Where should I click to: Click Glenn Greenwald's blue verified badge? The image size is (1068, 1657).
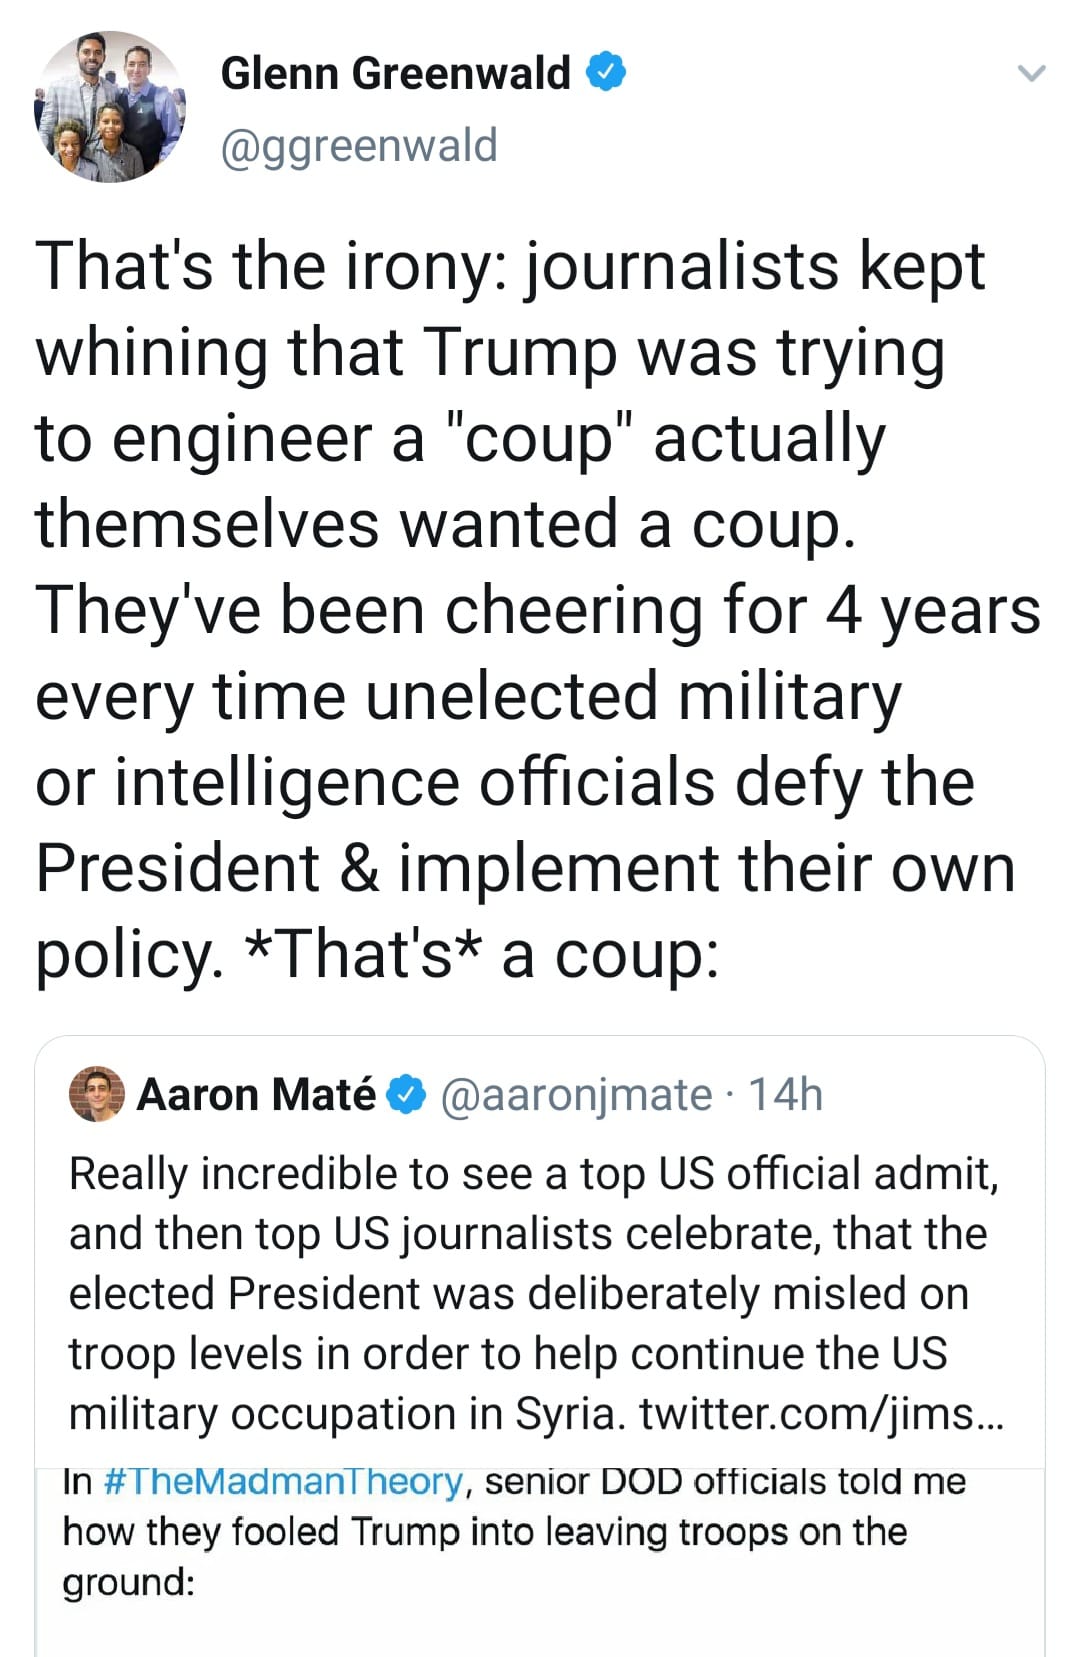coord(606,72)
